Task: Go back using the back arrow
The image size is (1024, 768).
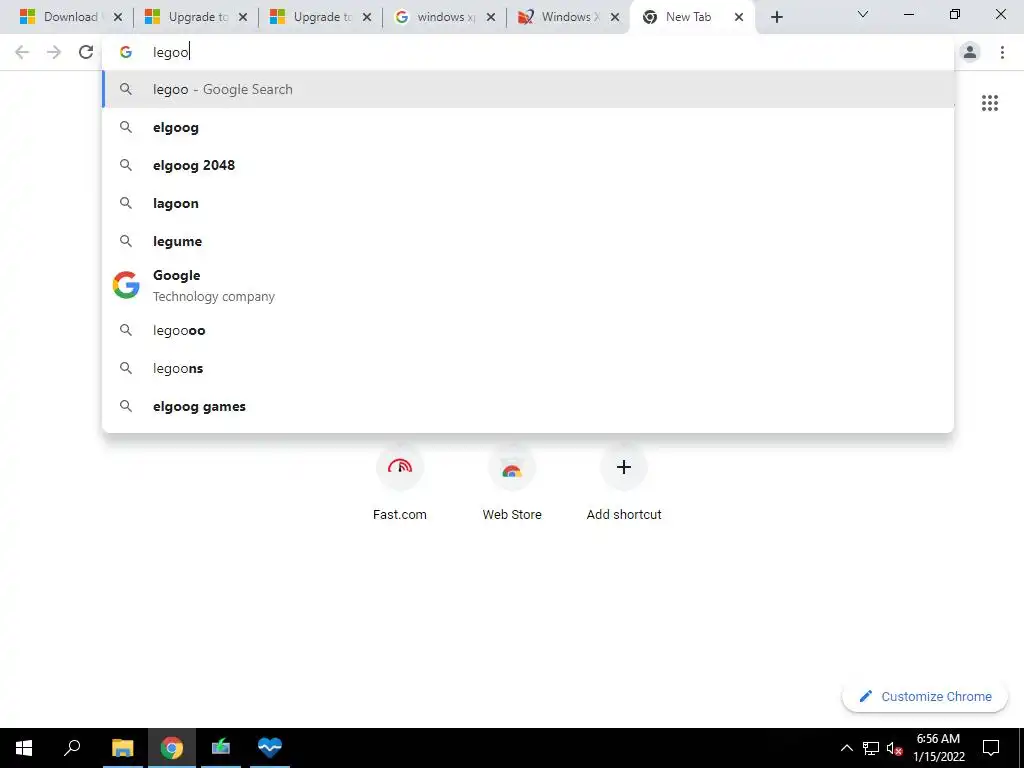Action: pyautogui.click(x=22, y=52)
